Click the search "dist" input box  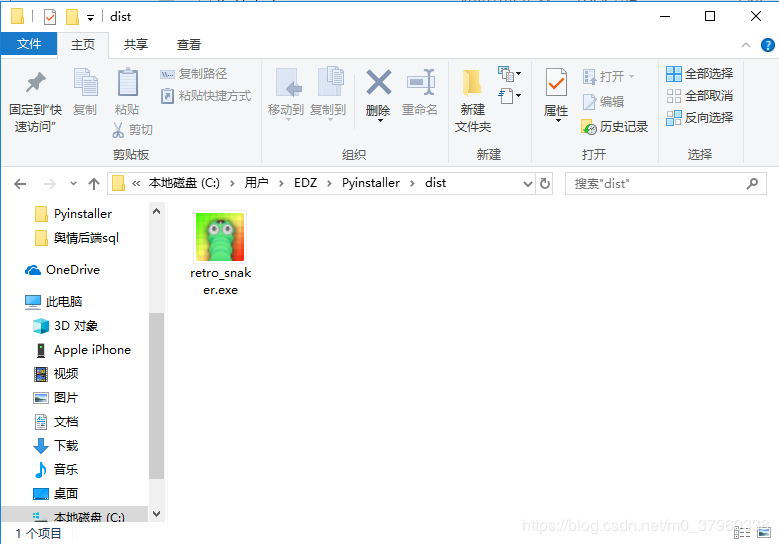665,184
